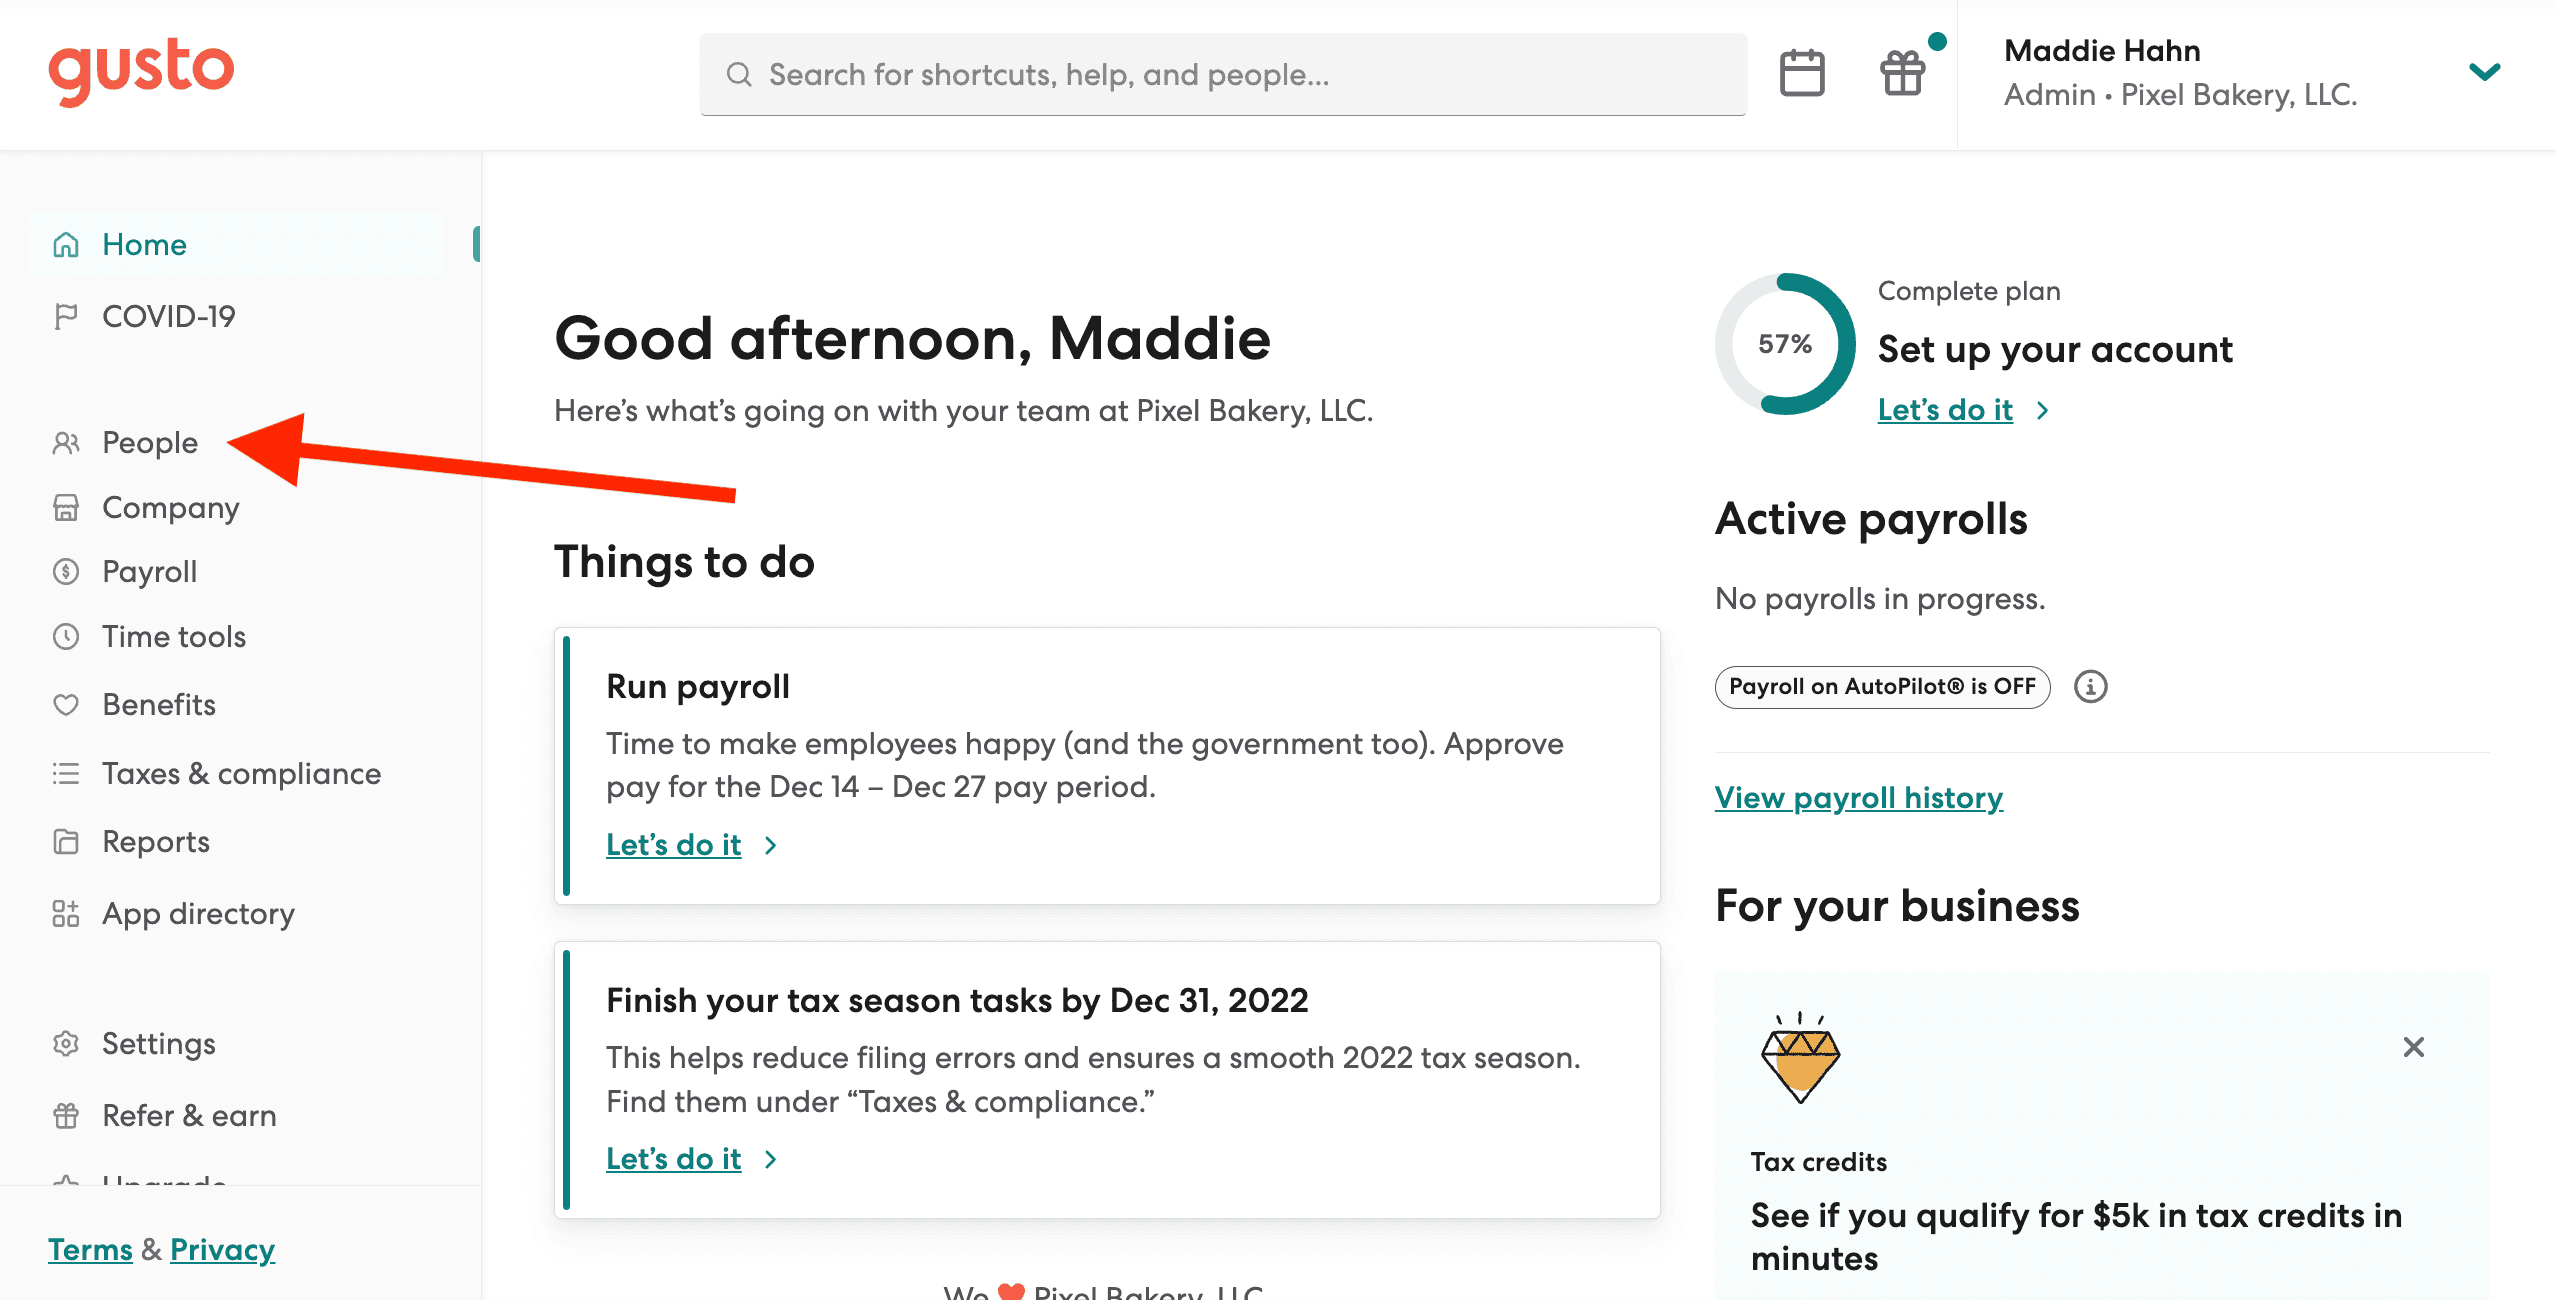
Task: Open the calendar icon in header
Action: (x=1802, y=73)
